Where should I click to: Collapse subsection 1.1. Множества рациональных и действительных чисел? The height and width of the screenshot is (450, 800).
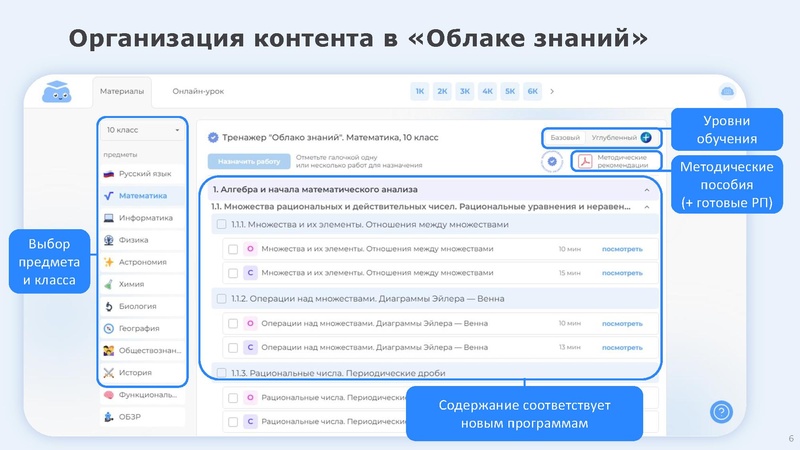tap(646, 207)
